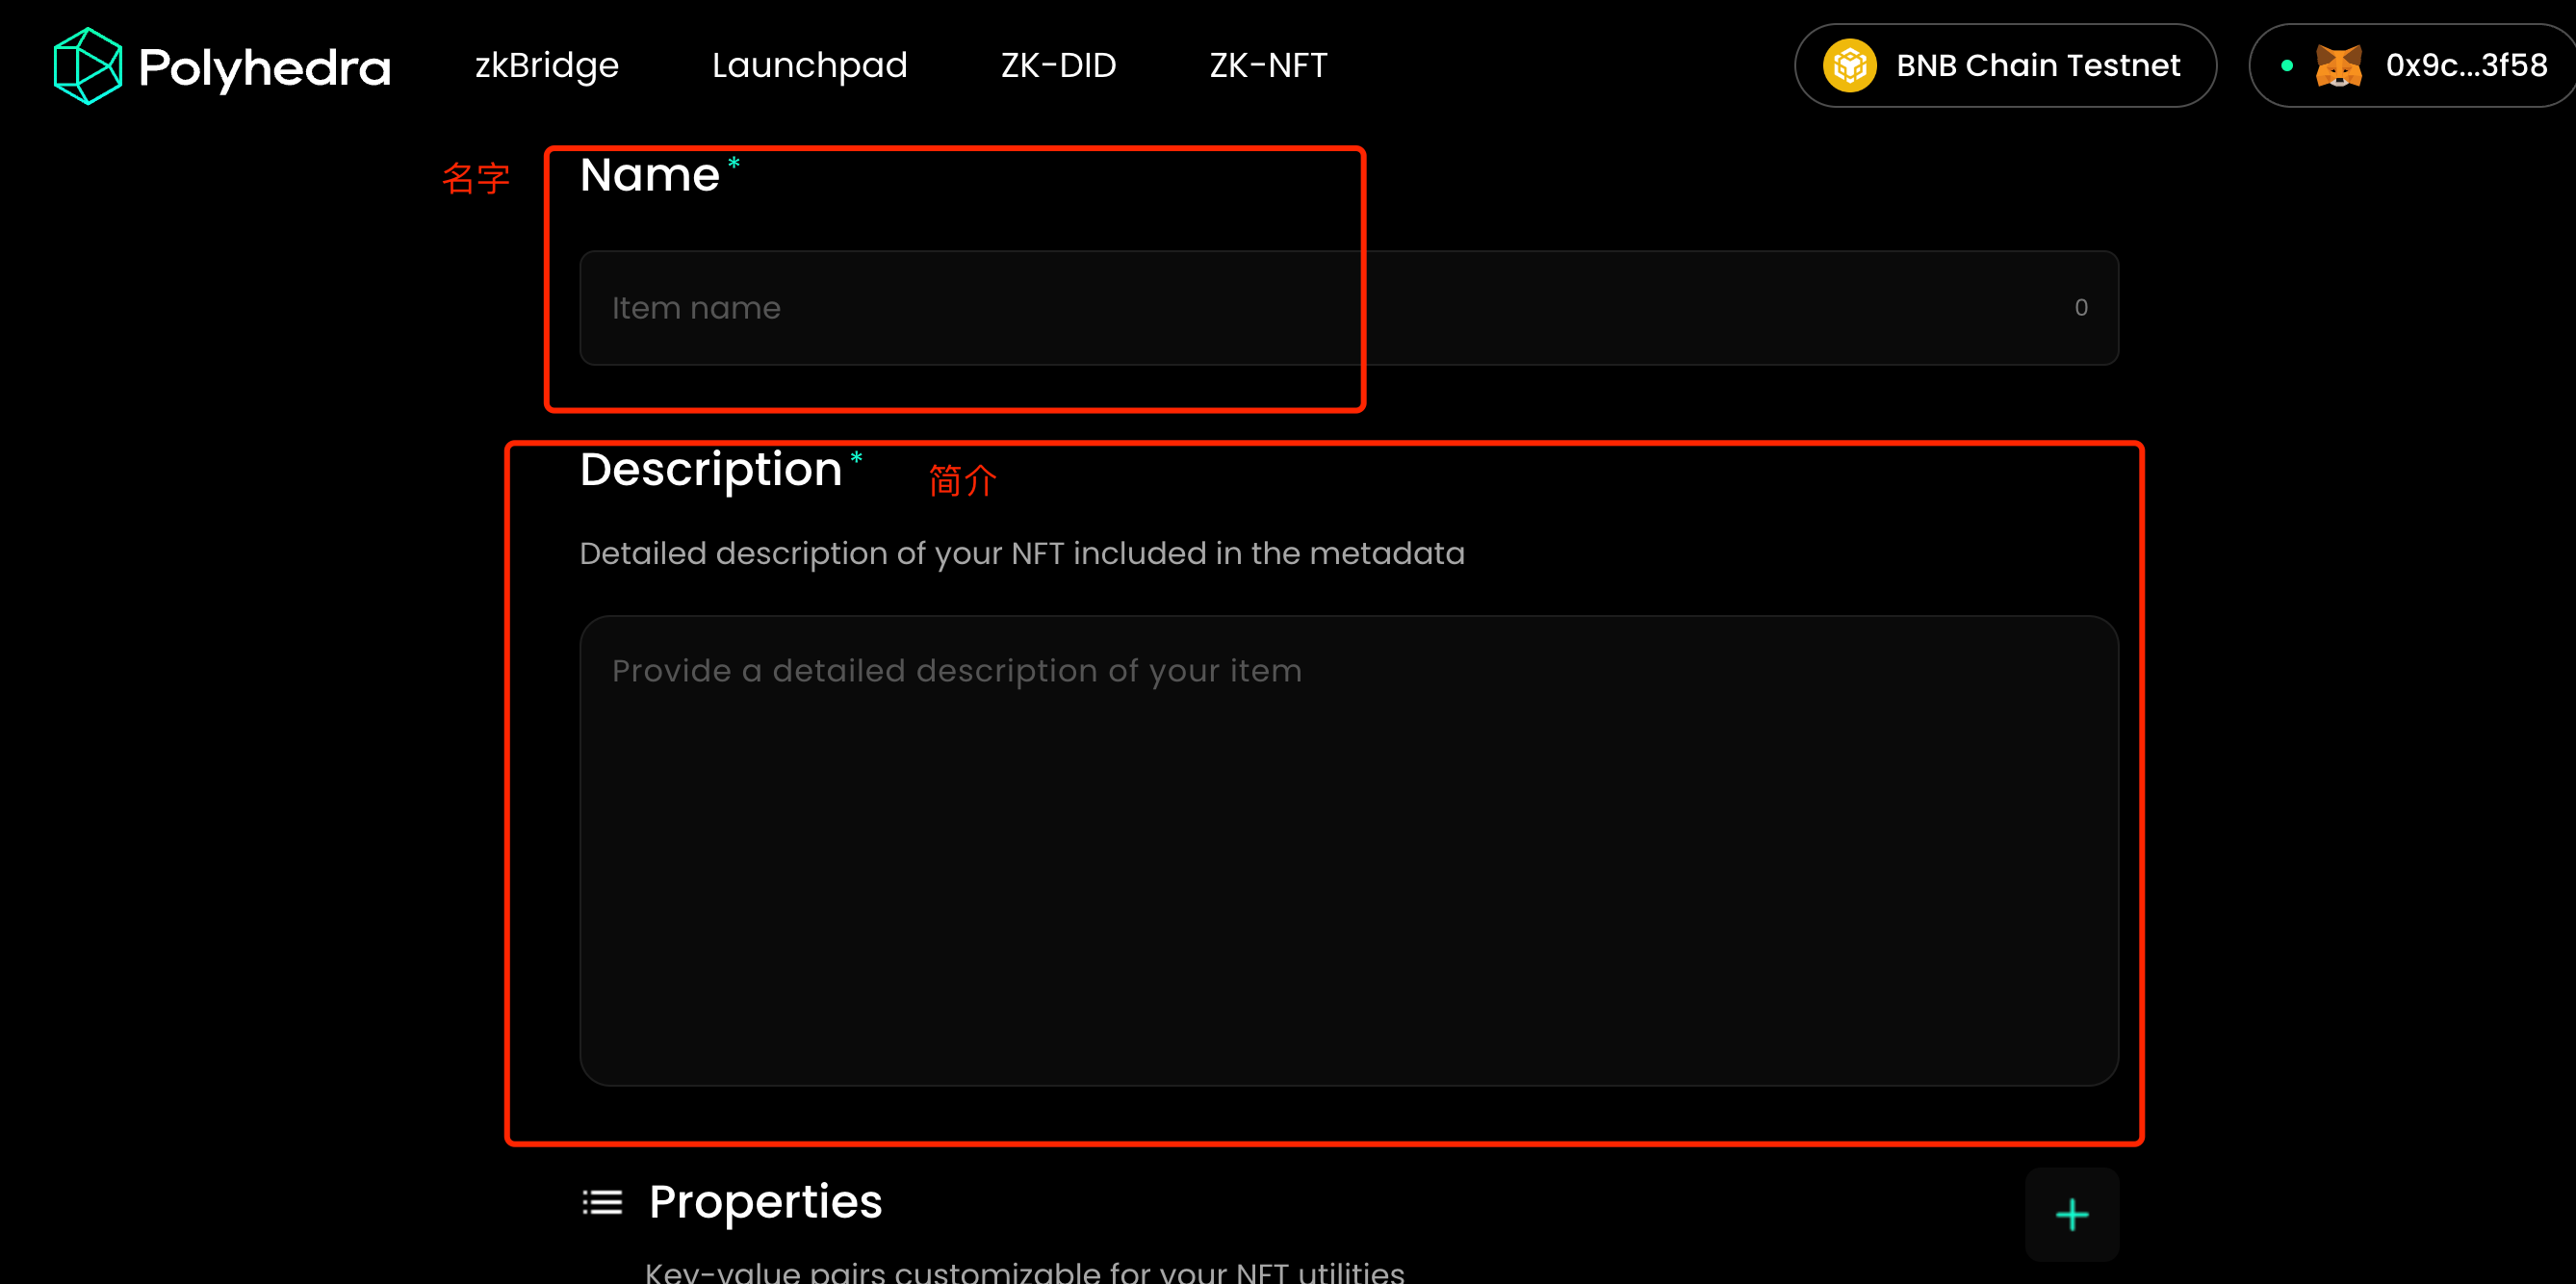The image size is (2576, 1284).
Task: Click the MetaMask fox icon
Action: 2338,66
